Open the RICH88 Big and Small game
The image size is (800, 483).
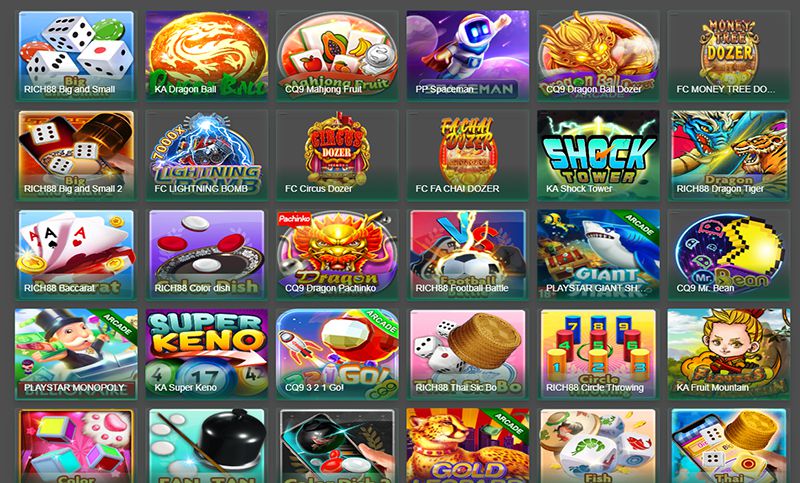click(x=77, y=55)
